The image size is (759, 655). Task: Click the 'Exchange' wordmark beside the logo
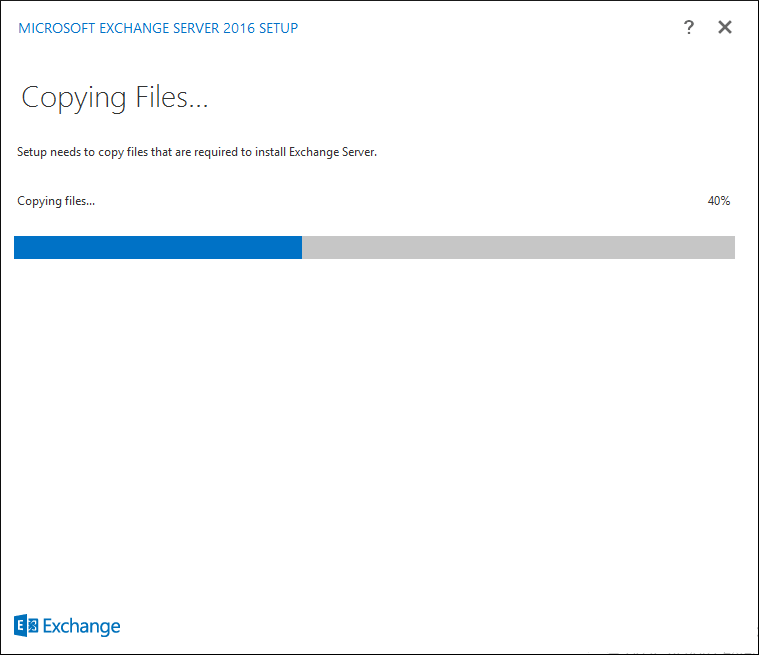[81, 626]
